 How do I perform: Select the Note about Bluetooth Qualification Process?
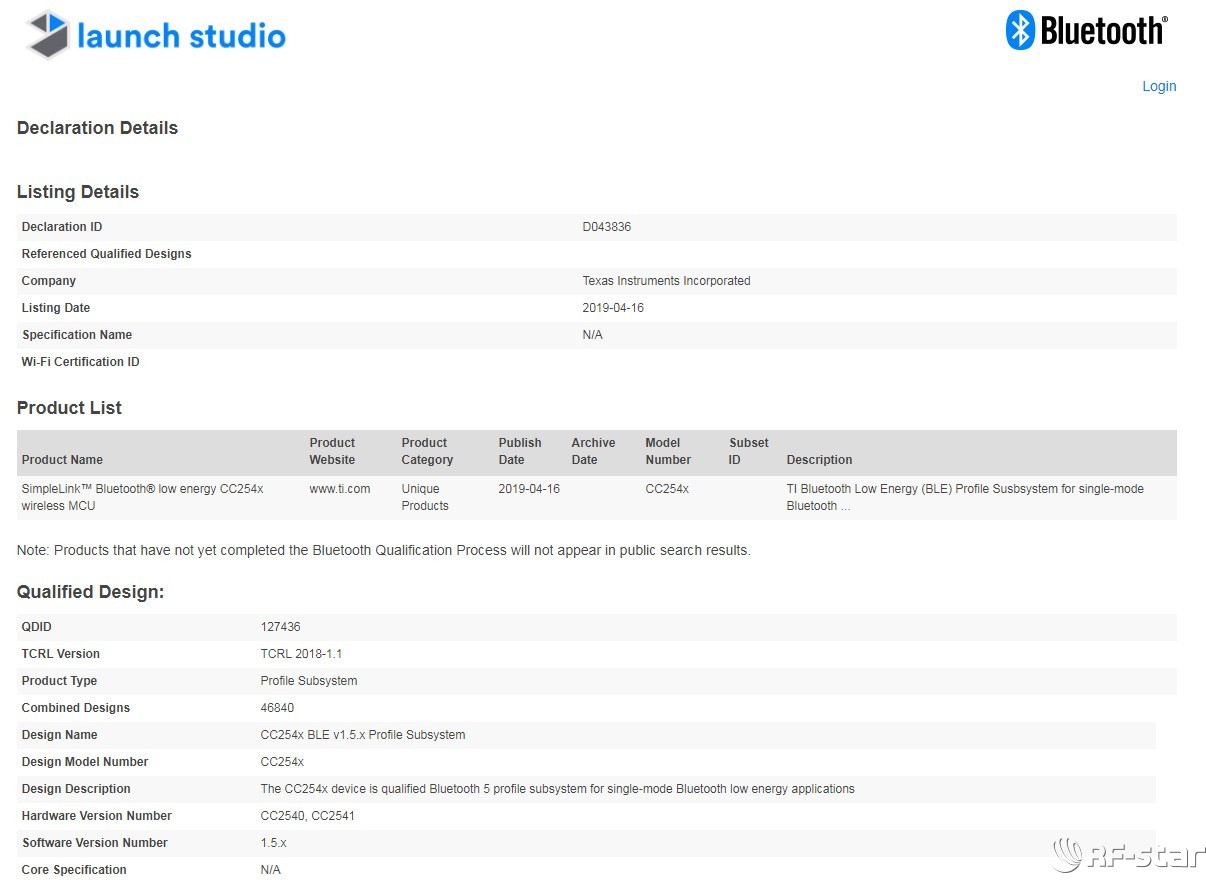pyautogui.click(x=384, y=550)
